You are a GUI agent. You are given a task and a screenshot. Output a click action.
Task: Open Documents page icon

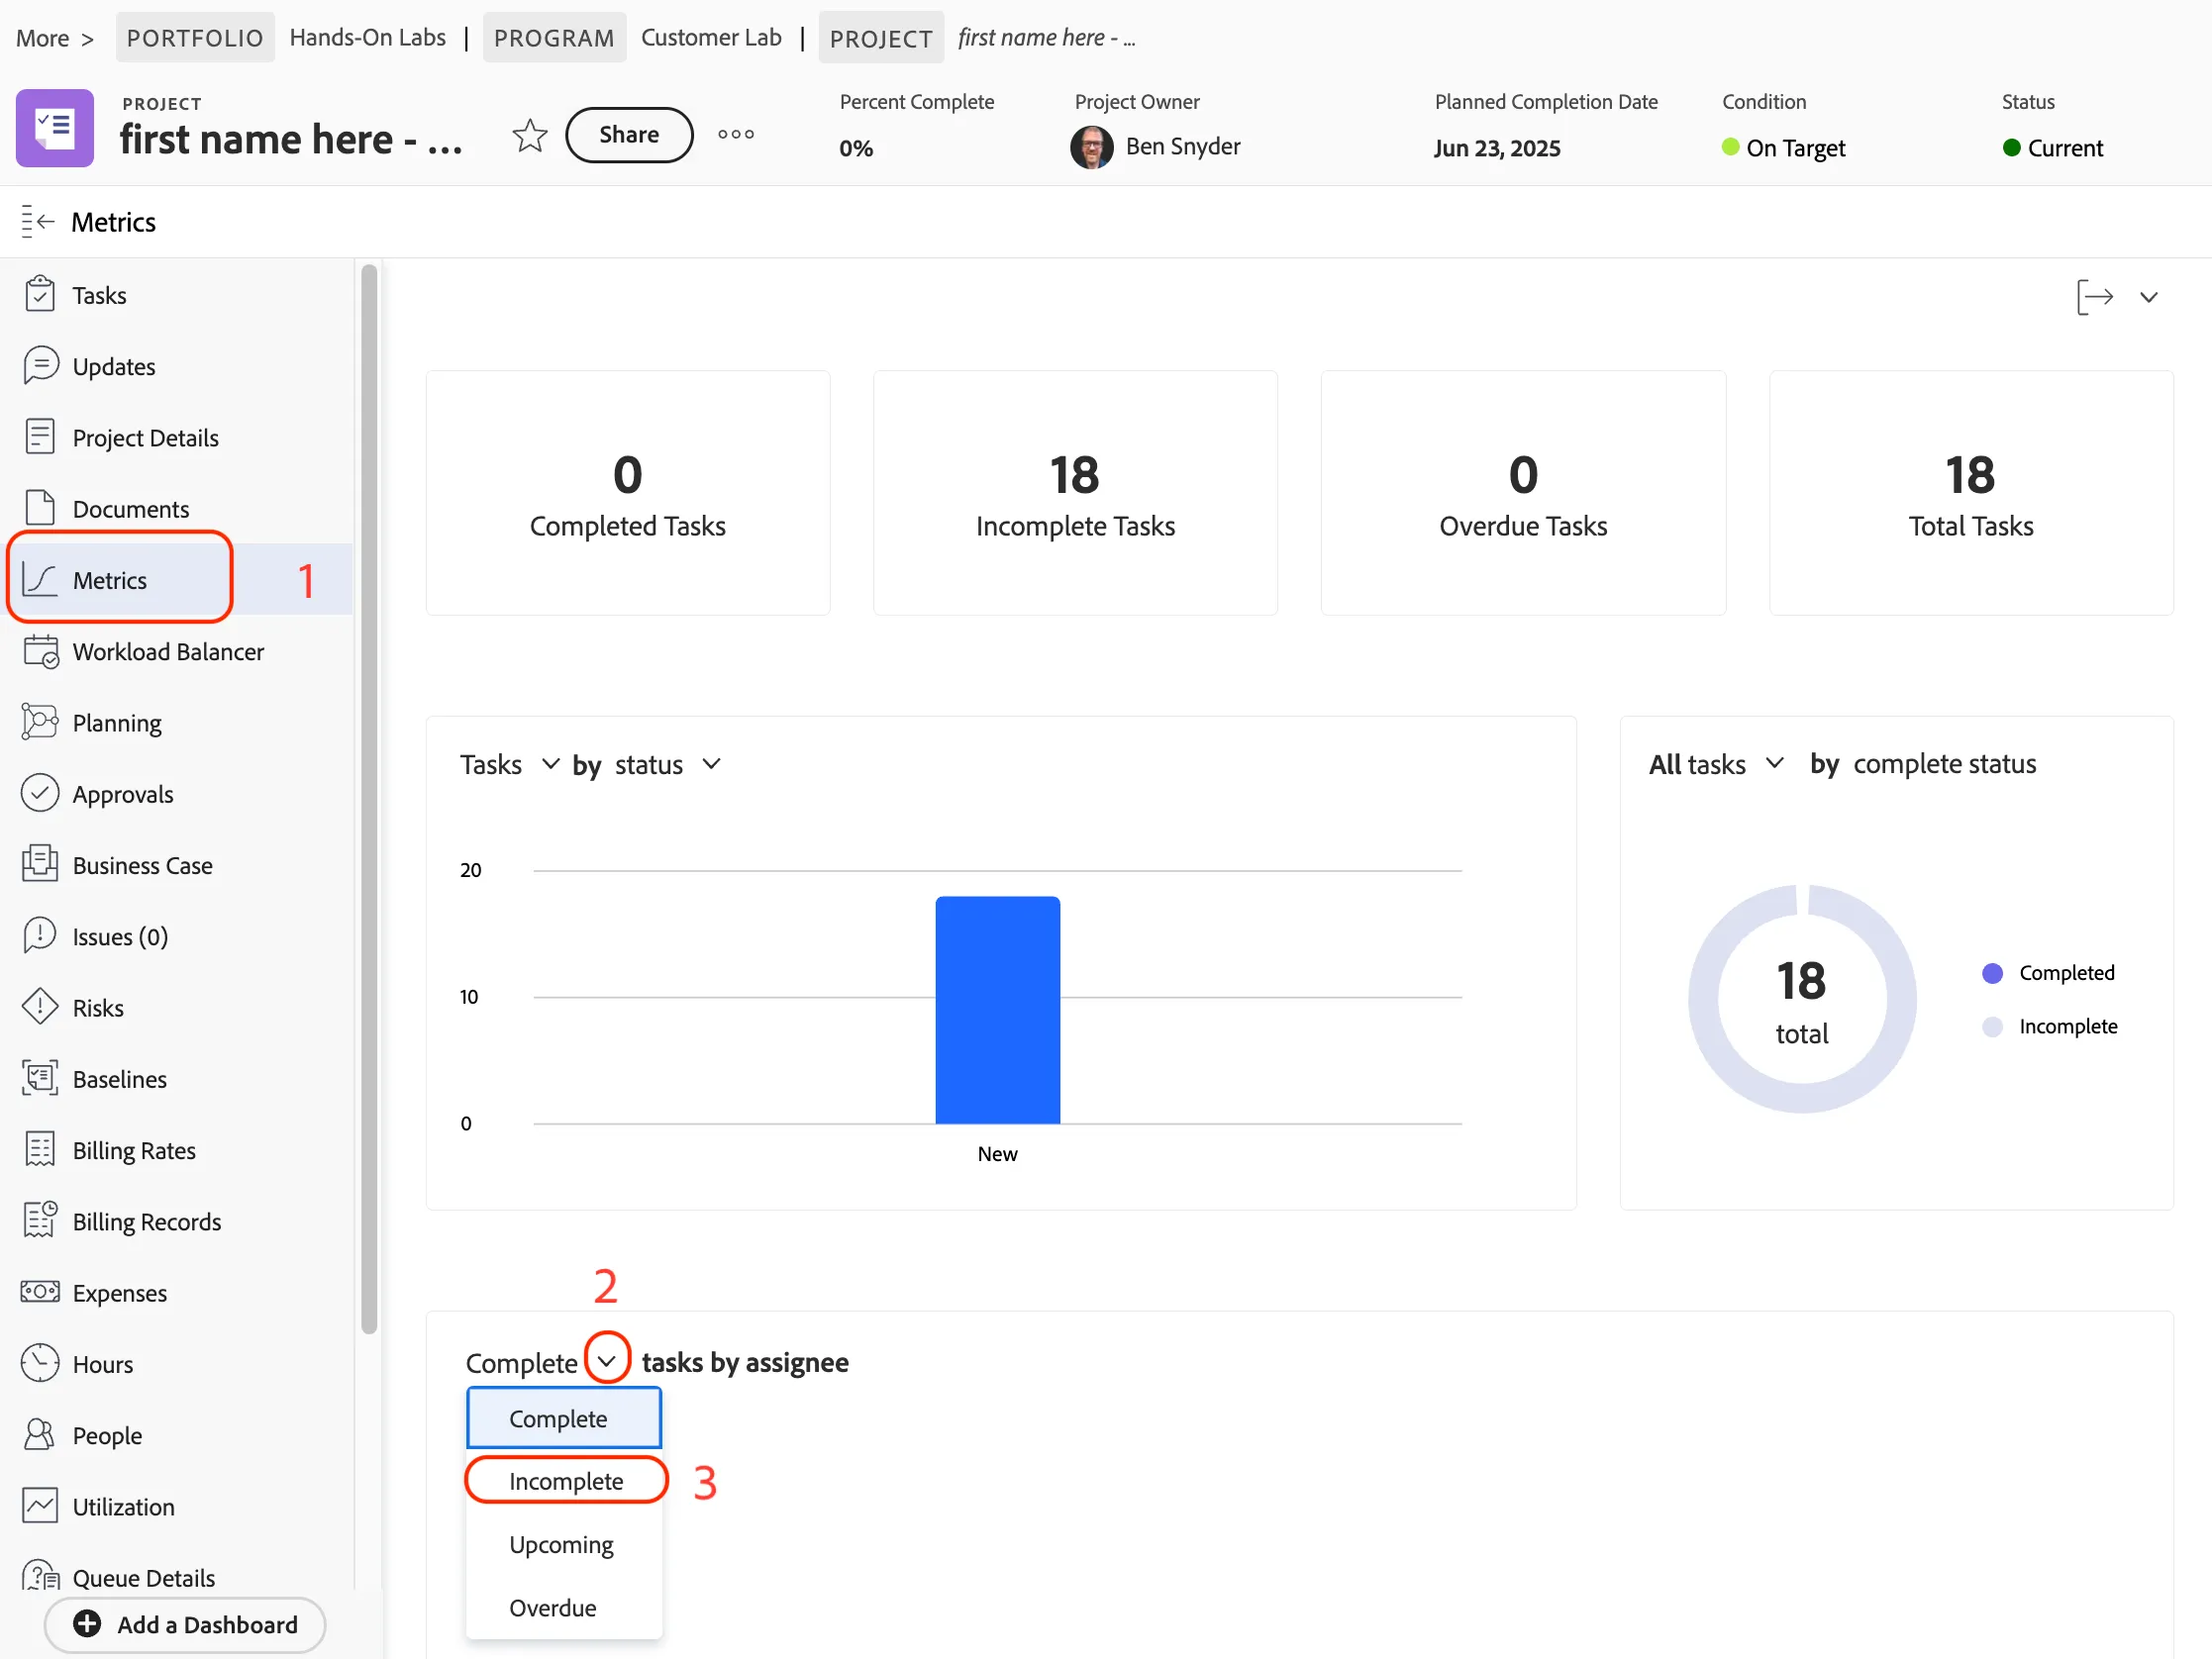[x=40, y=508]
